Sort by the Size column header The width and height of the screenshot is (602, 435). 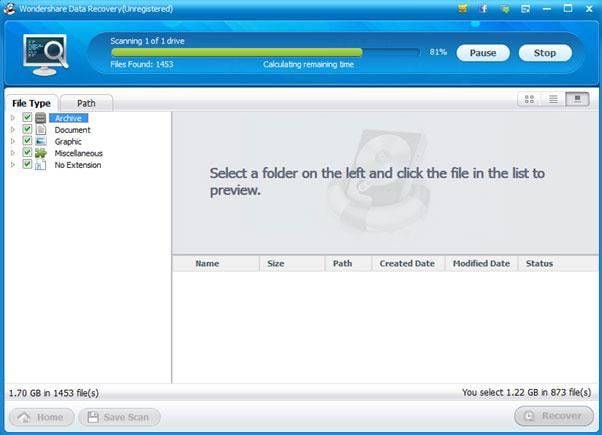[x=292, y=263]
